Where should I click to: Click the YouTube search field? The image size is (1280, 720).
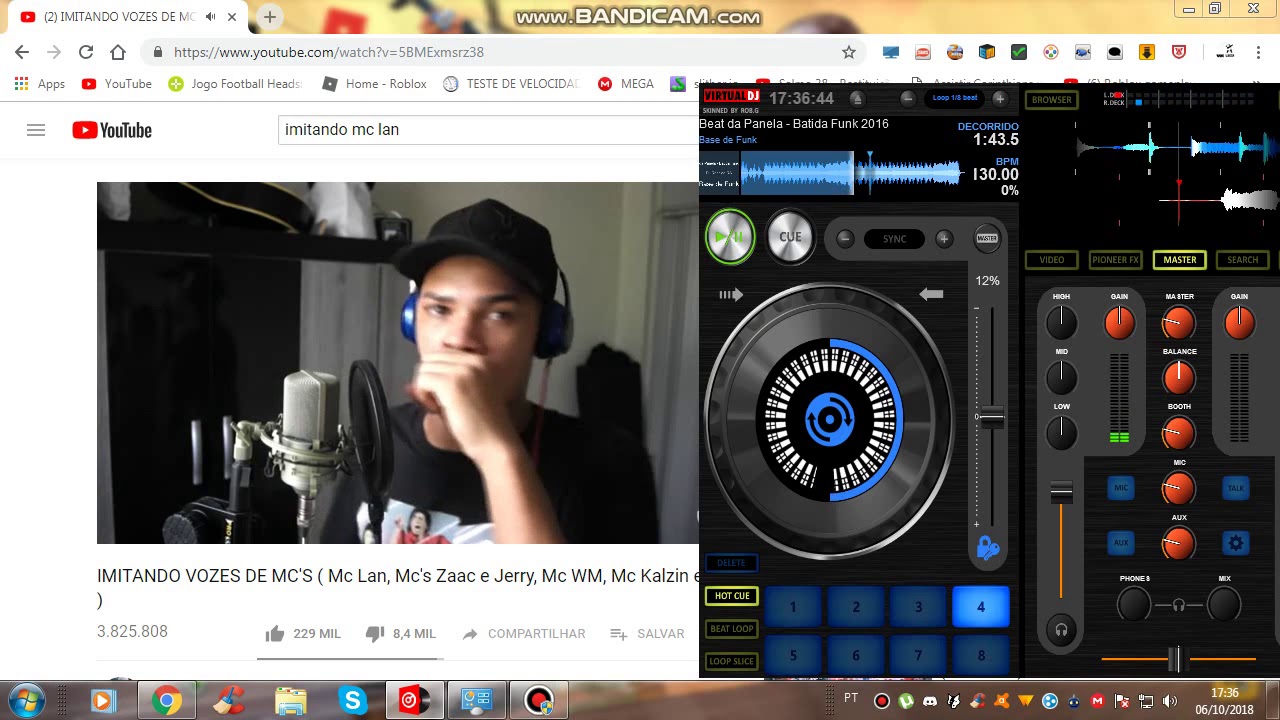coord(488,130)
